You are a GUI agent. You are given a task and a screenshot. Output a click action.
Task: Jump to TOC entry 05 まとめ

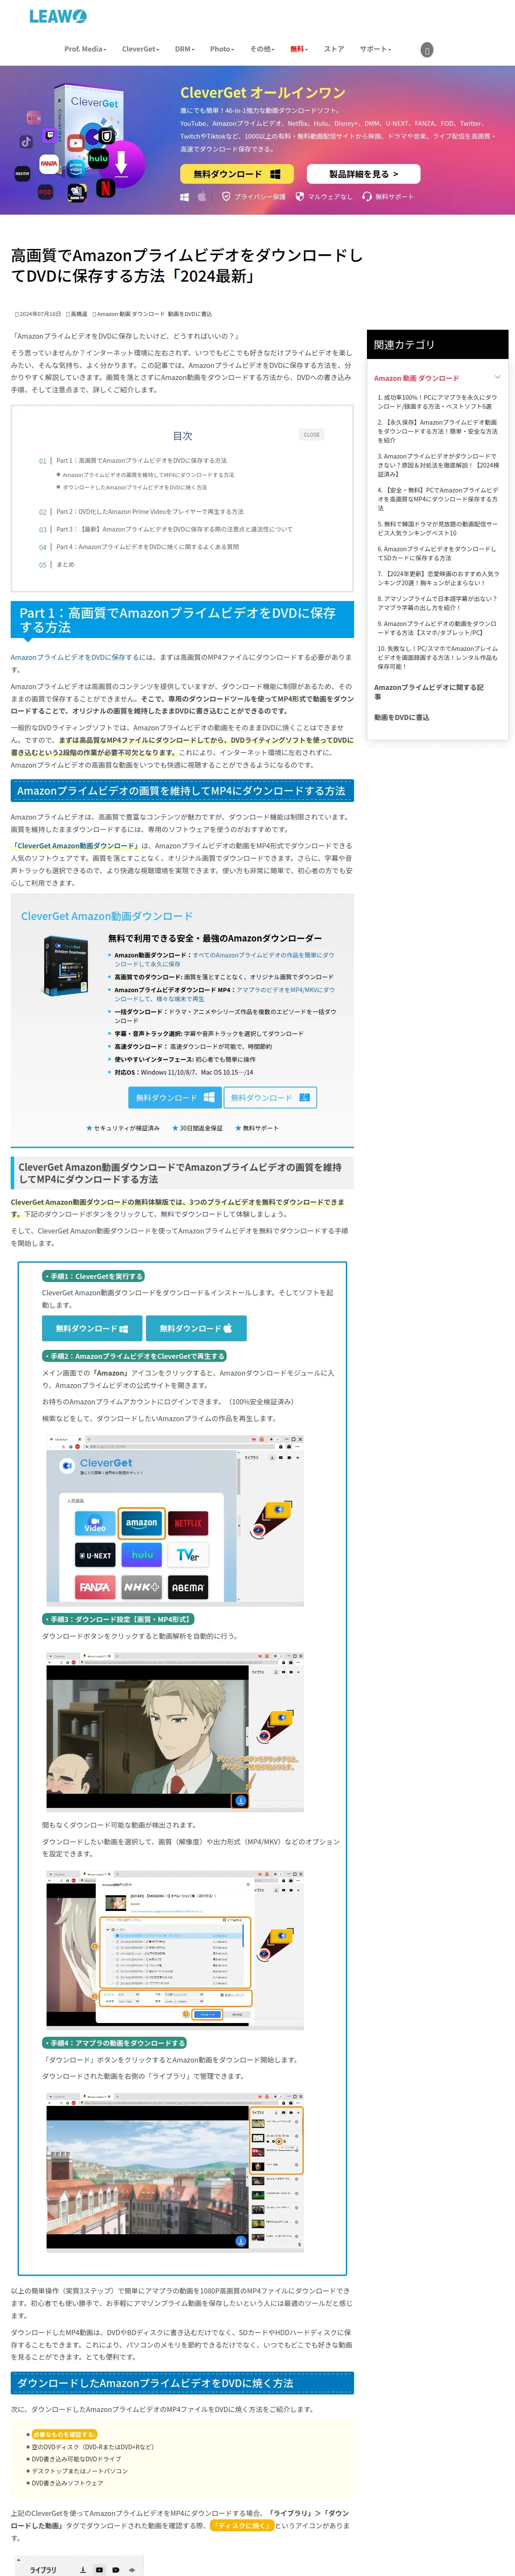tap(65, 565)
